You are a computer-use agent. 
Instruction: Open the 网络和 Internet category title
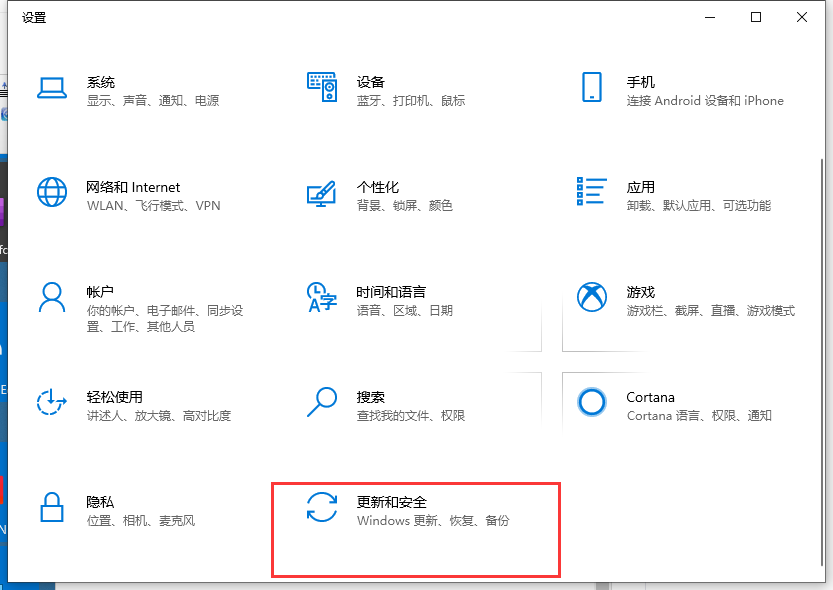[x=133, y=187]
